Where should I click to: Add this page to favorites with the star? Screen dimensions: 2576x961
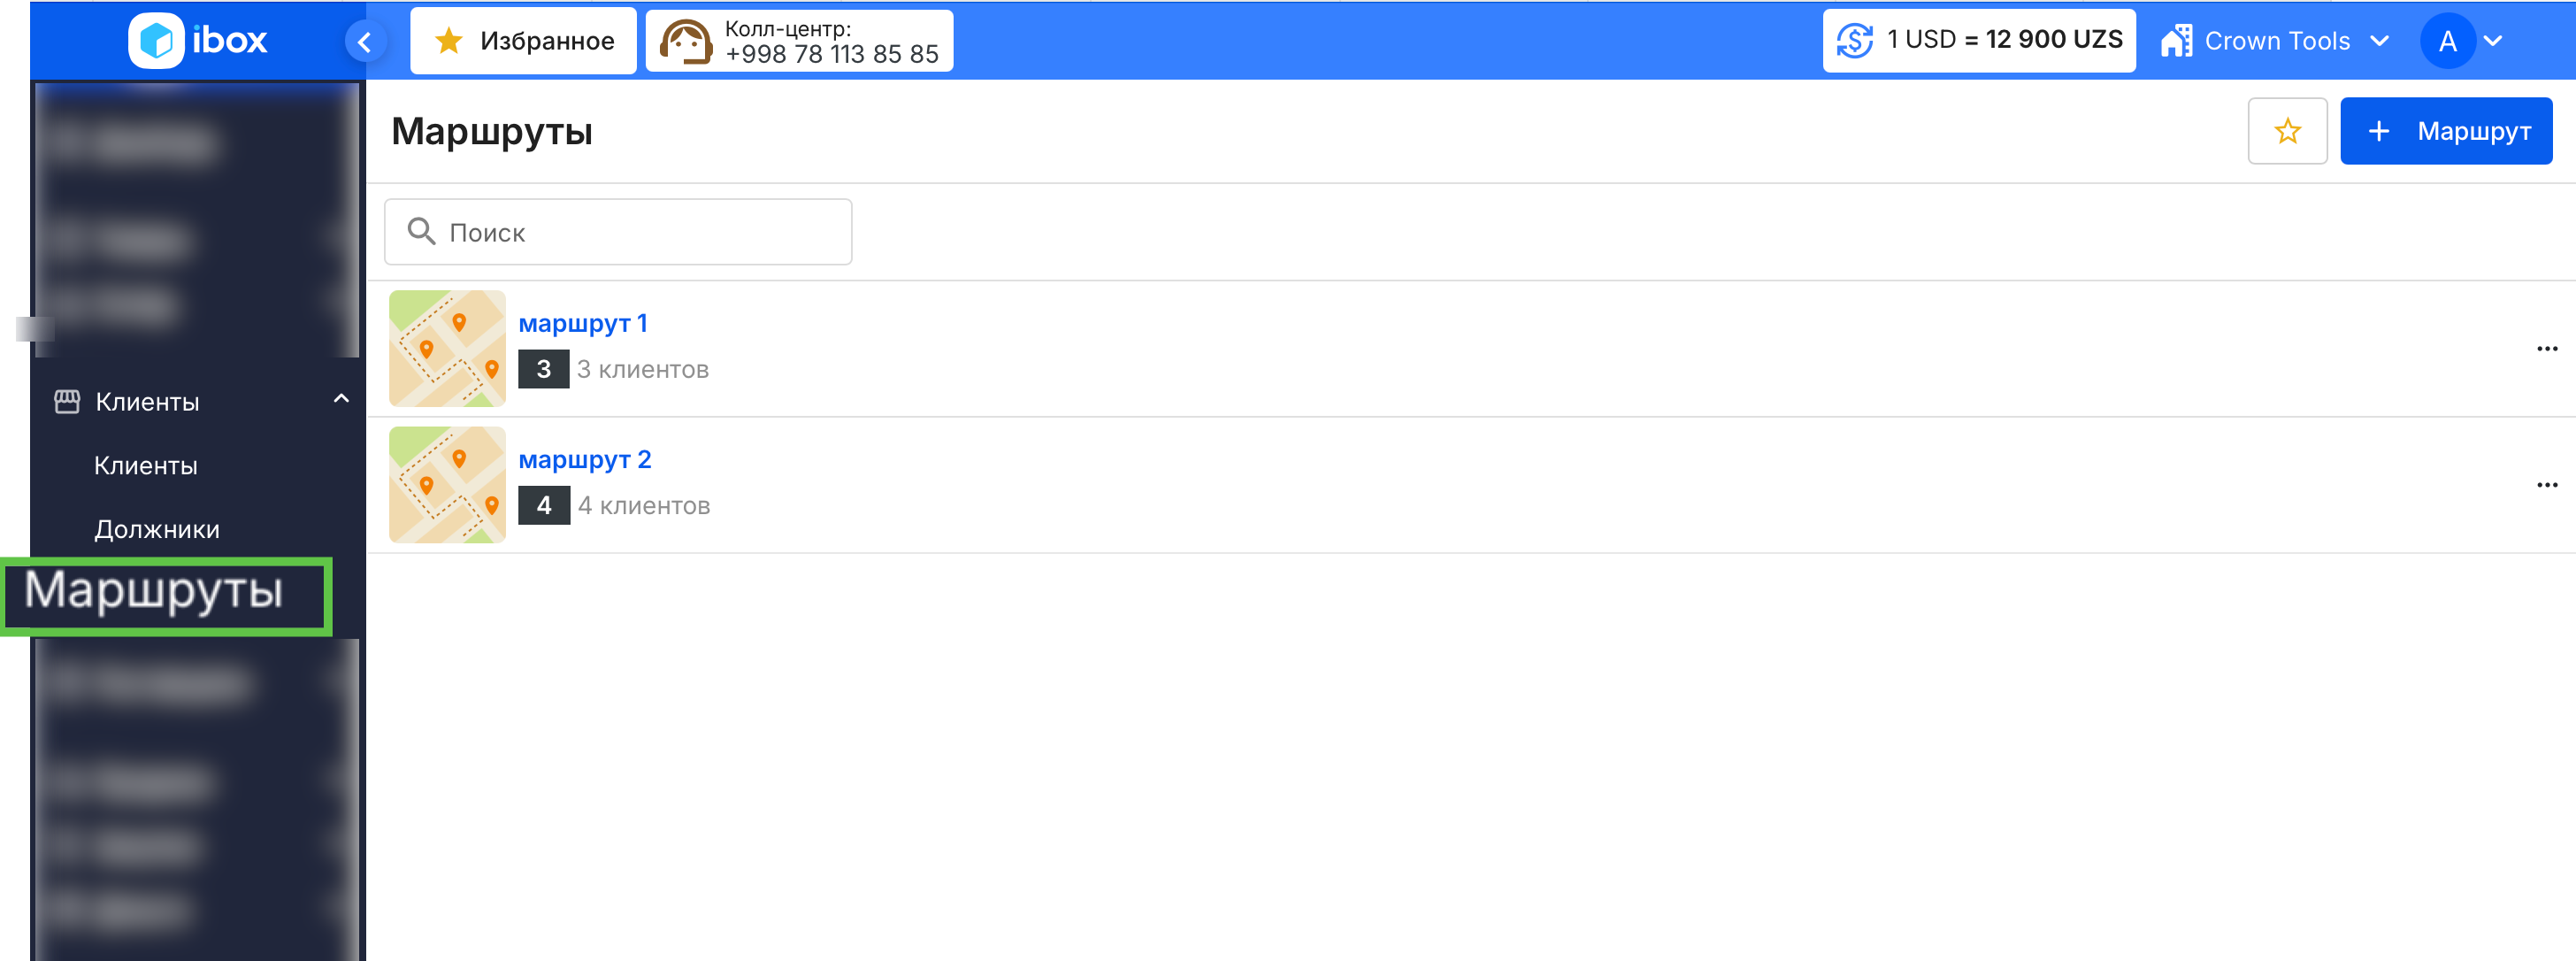(x=2286, y=131)
